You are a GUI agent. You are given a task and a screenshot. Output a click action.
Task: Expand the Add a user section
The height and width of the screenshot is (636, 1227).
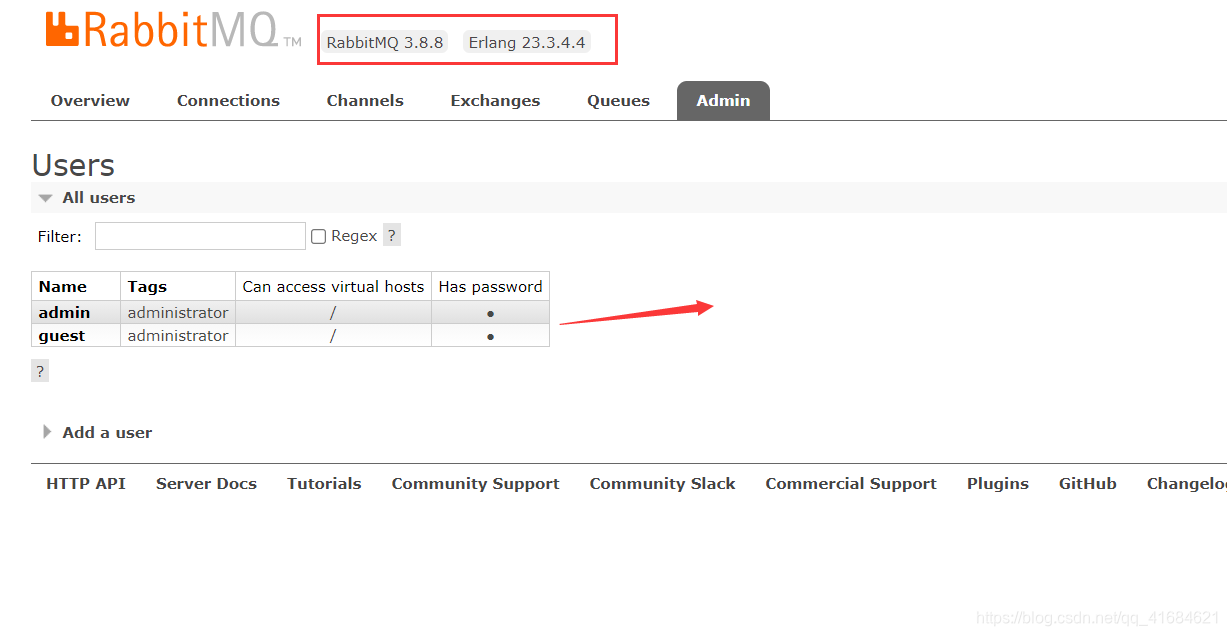point(97,432)
